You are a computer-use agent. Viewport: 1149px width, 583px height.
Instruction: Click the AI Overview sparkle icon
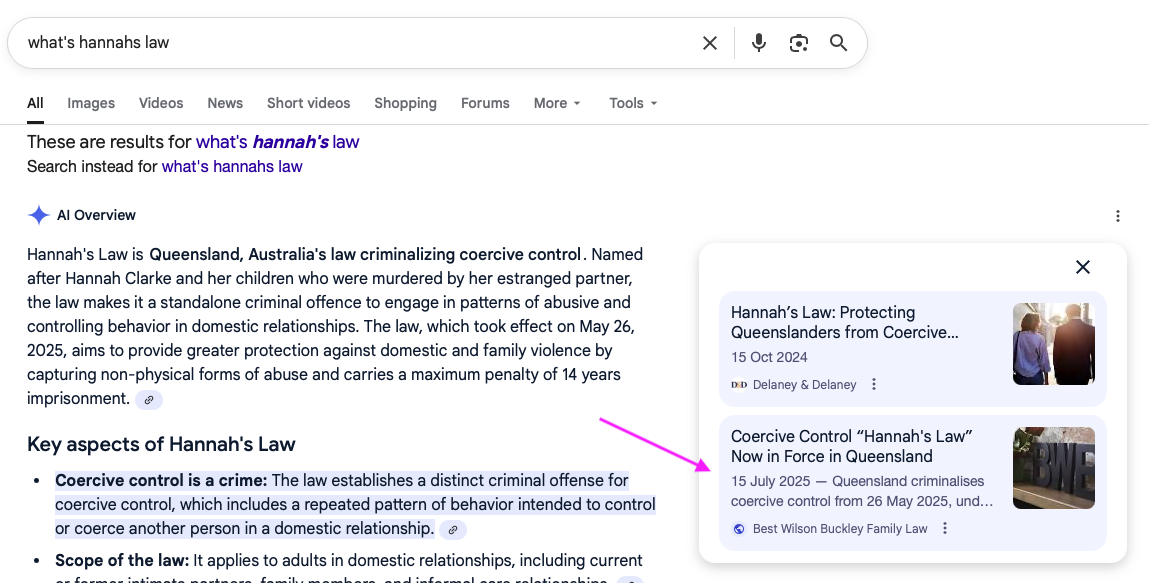pyautogui.click(x=38, y=215)
